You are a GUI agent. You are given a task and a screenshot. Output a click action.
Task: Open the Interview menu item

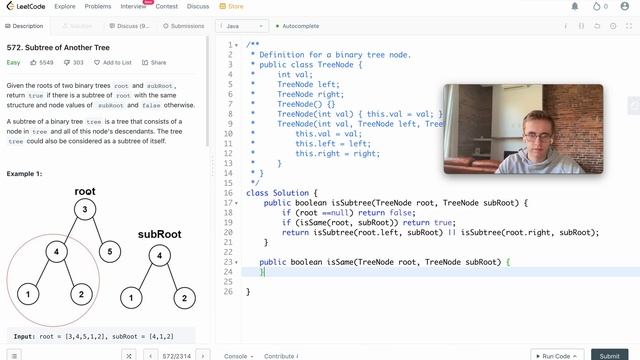(x=133, y=6)
